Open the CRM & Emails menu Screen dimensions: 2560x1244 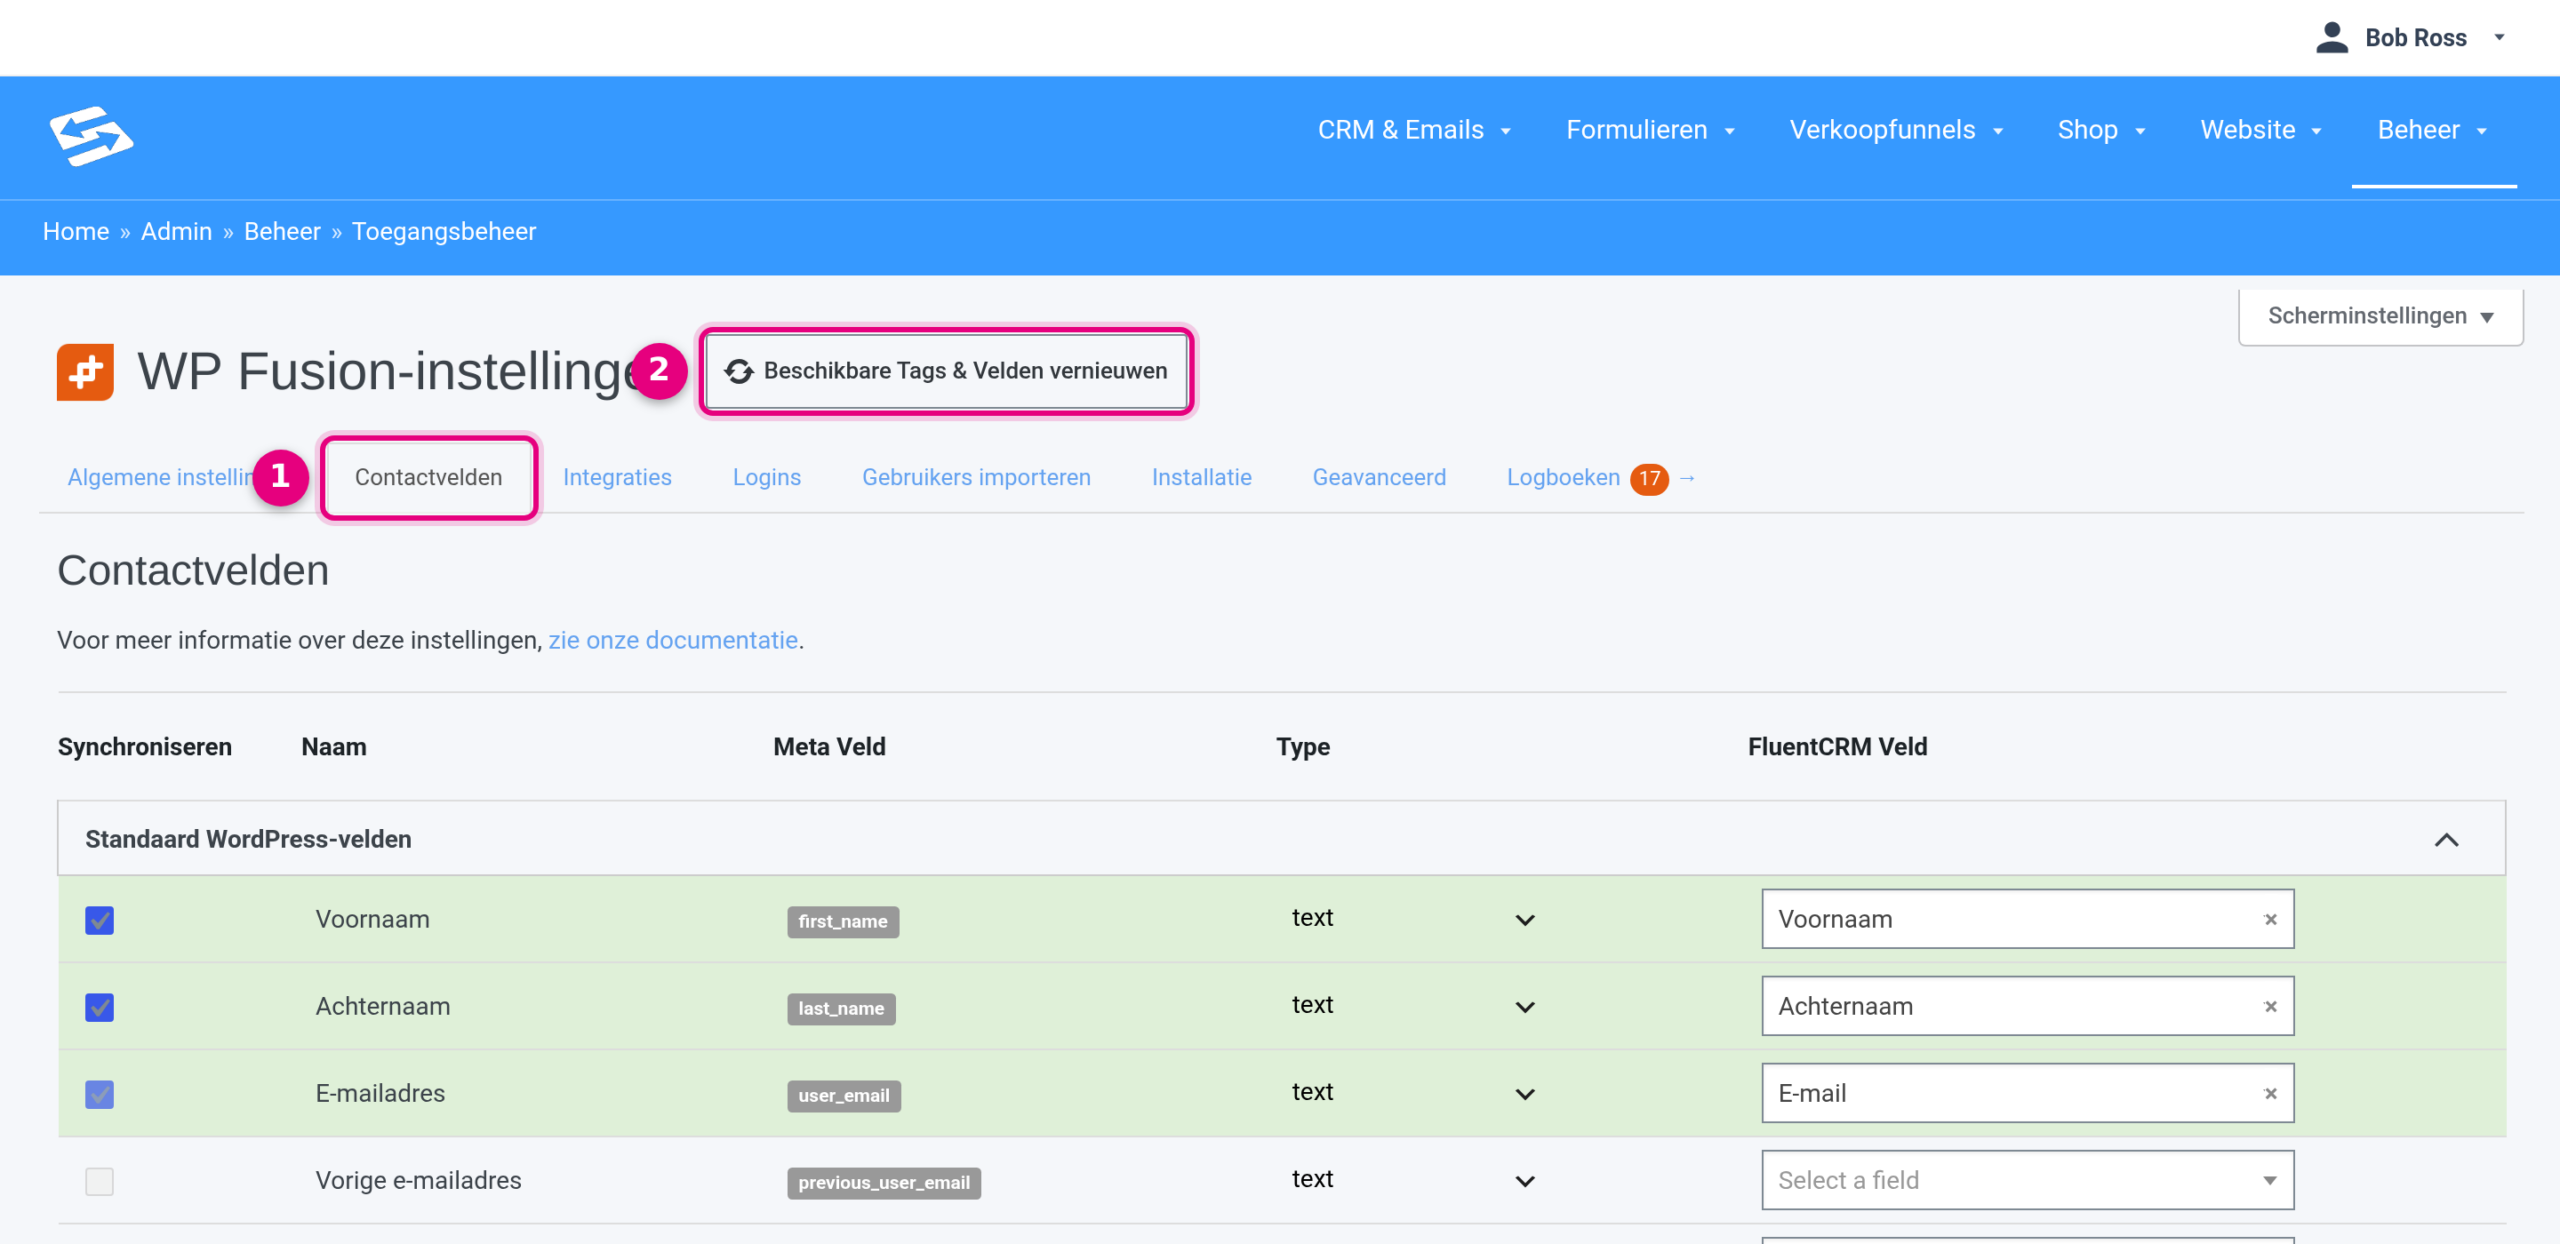pyautogui.click(x=1414, y=130)
